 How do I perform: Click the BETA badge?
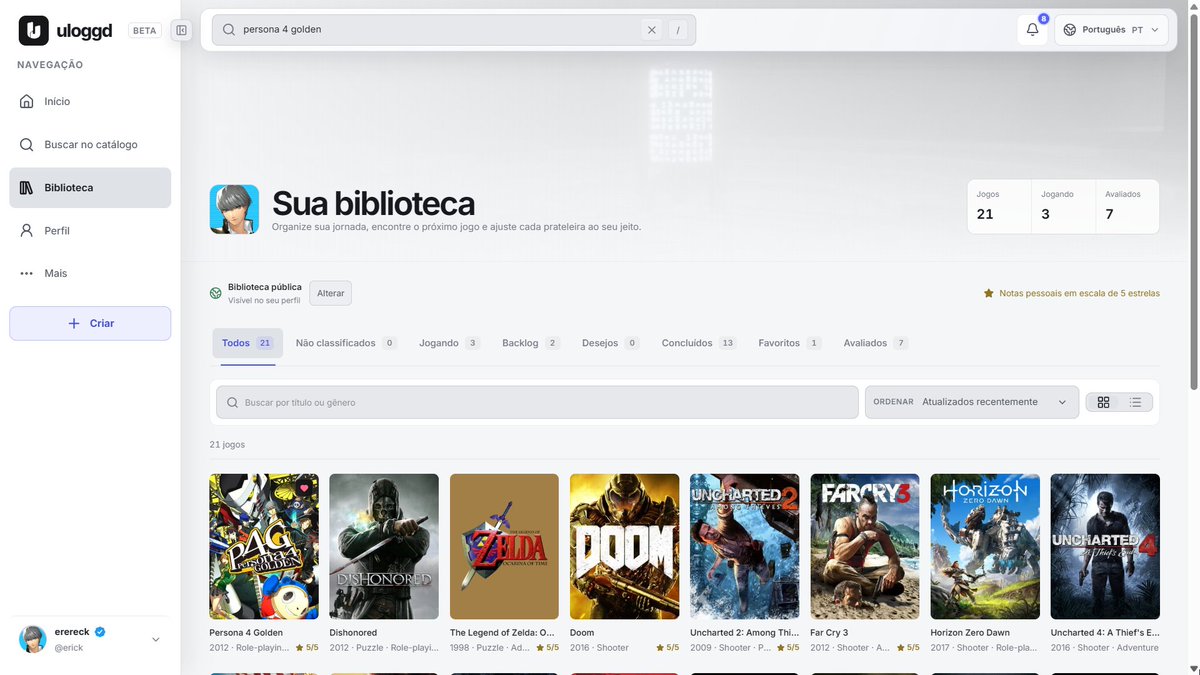click(145, 30)
